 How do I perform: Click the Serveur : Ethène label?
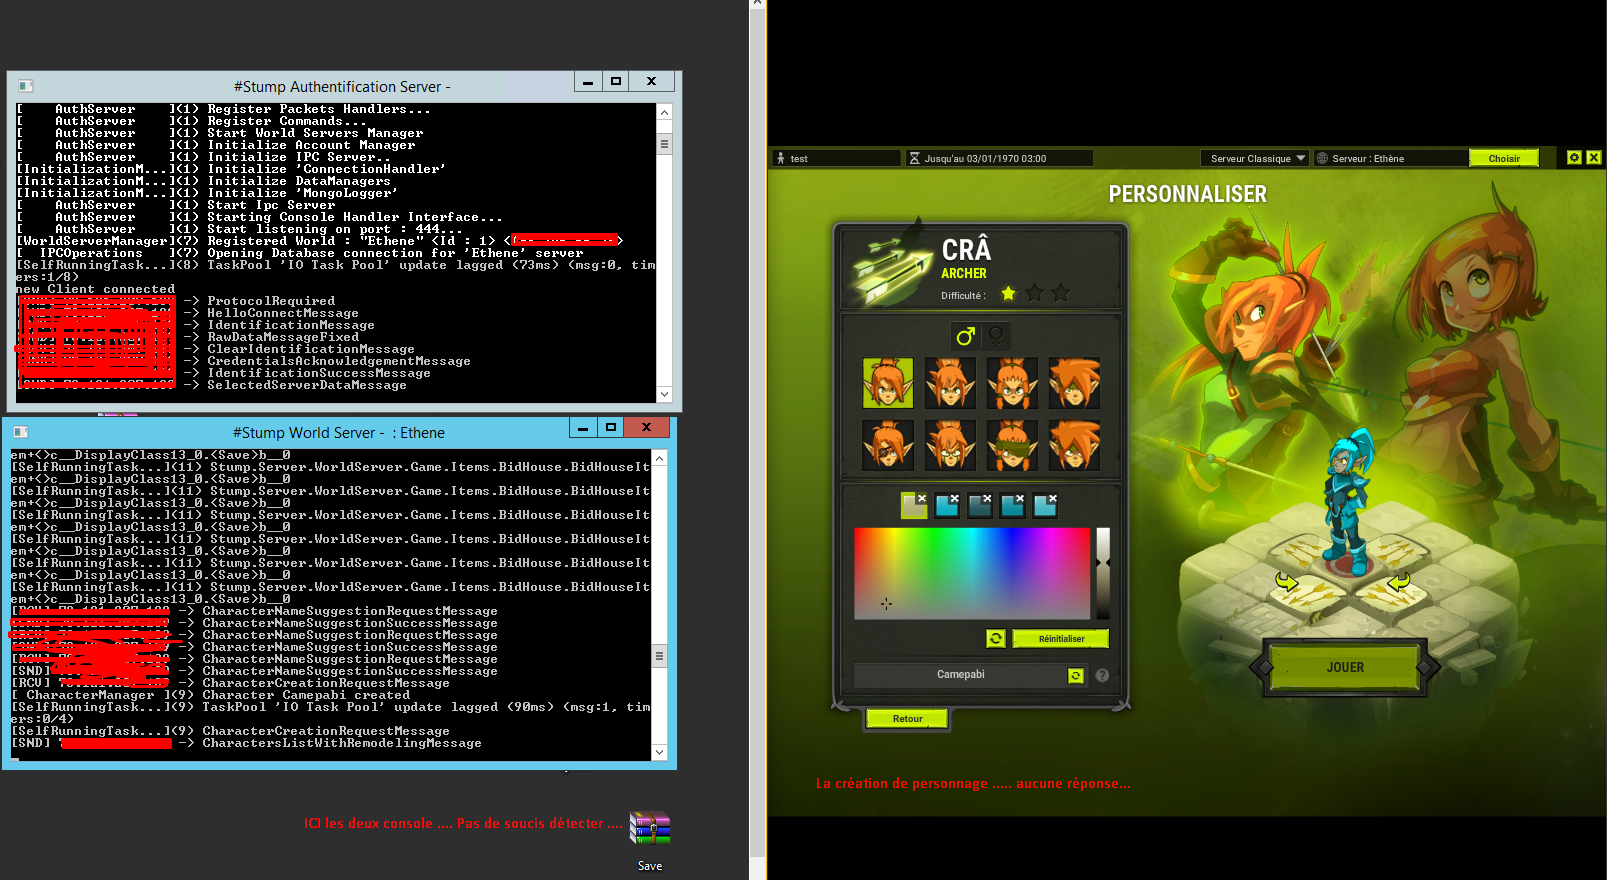point(1368,158)
